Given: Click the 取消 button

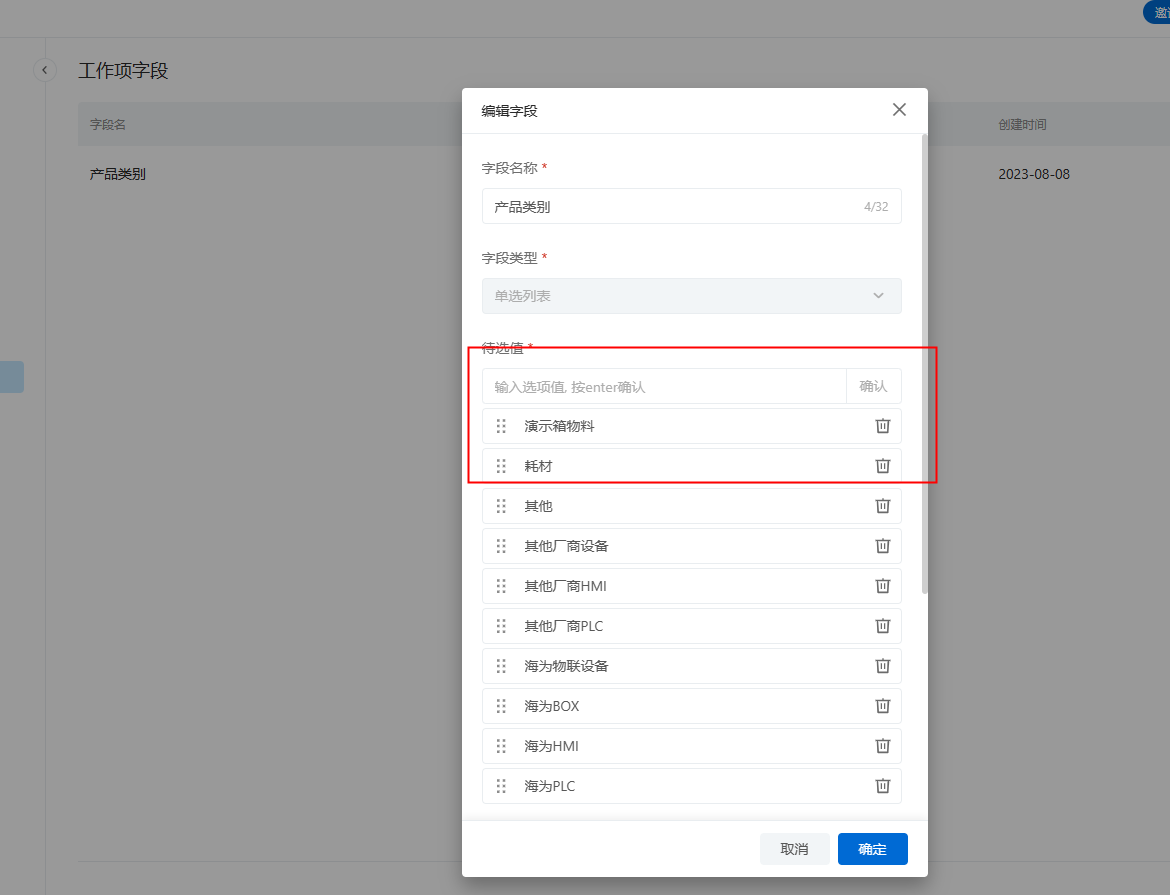Looking at the screenshot, I should tap(795, 849).
